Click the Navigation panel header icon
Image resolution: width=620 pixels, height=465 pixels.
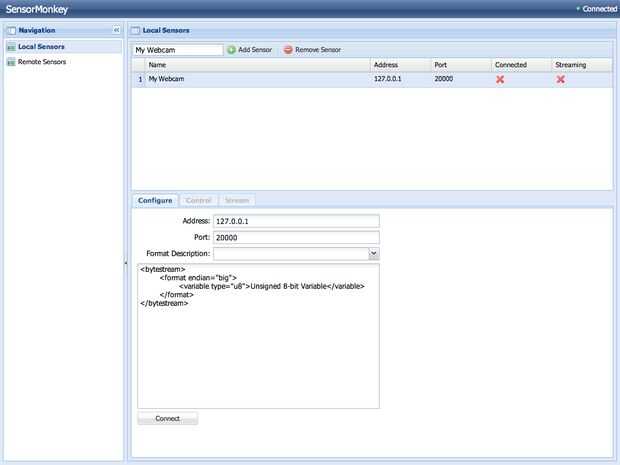pyautogui.click(x=11, y=30)
